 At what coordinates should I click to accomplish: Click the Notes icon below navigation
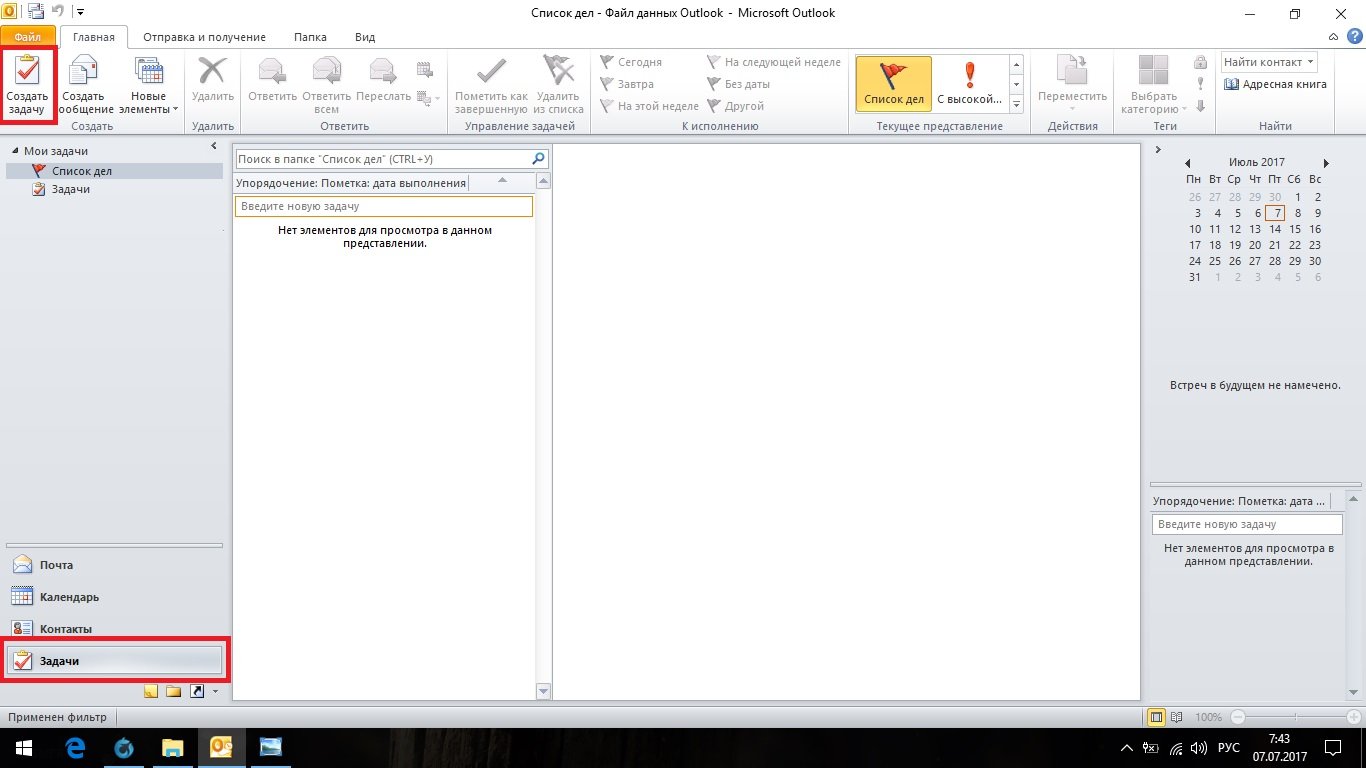[x=151, y=691]
